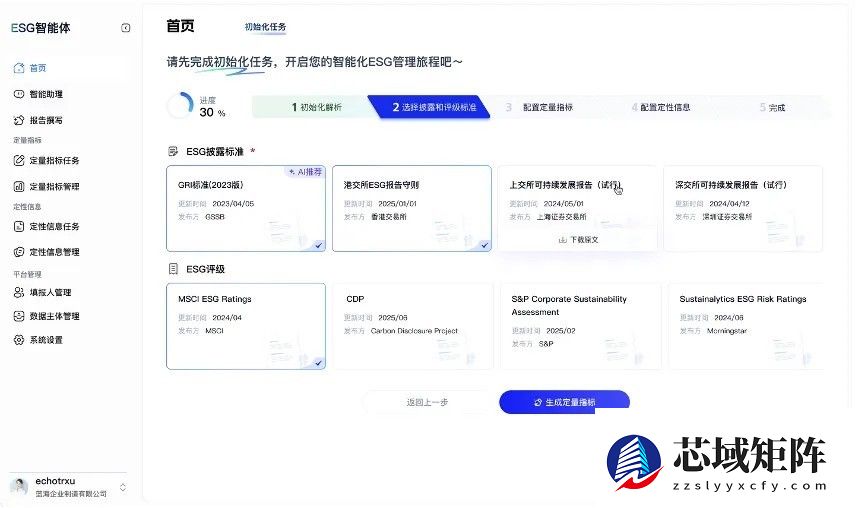Image resolution: width=856 pixels, height=508 pixels.
Task: Click the 定量指标管理 chart icon
Action: point(19,187)
